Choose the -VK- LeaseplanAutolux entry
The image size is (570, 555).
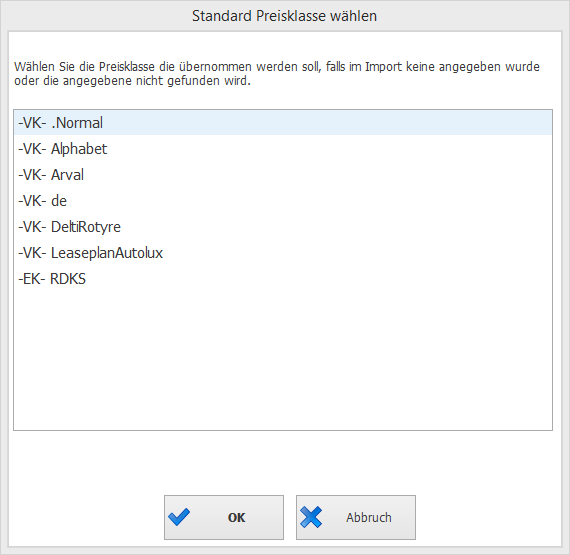click(283, 253)
